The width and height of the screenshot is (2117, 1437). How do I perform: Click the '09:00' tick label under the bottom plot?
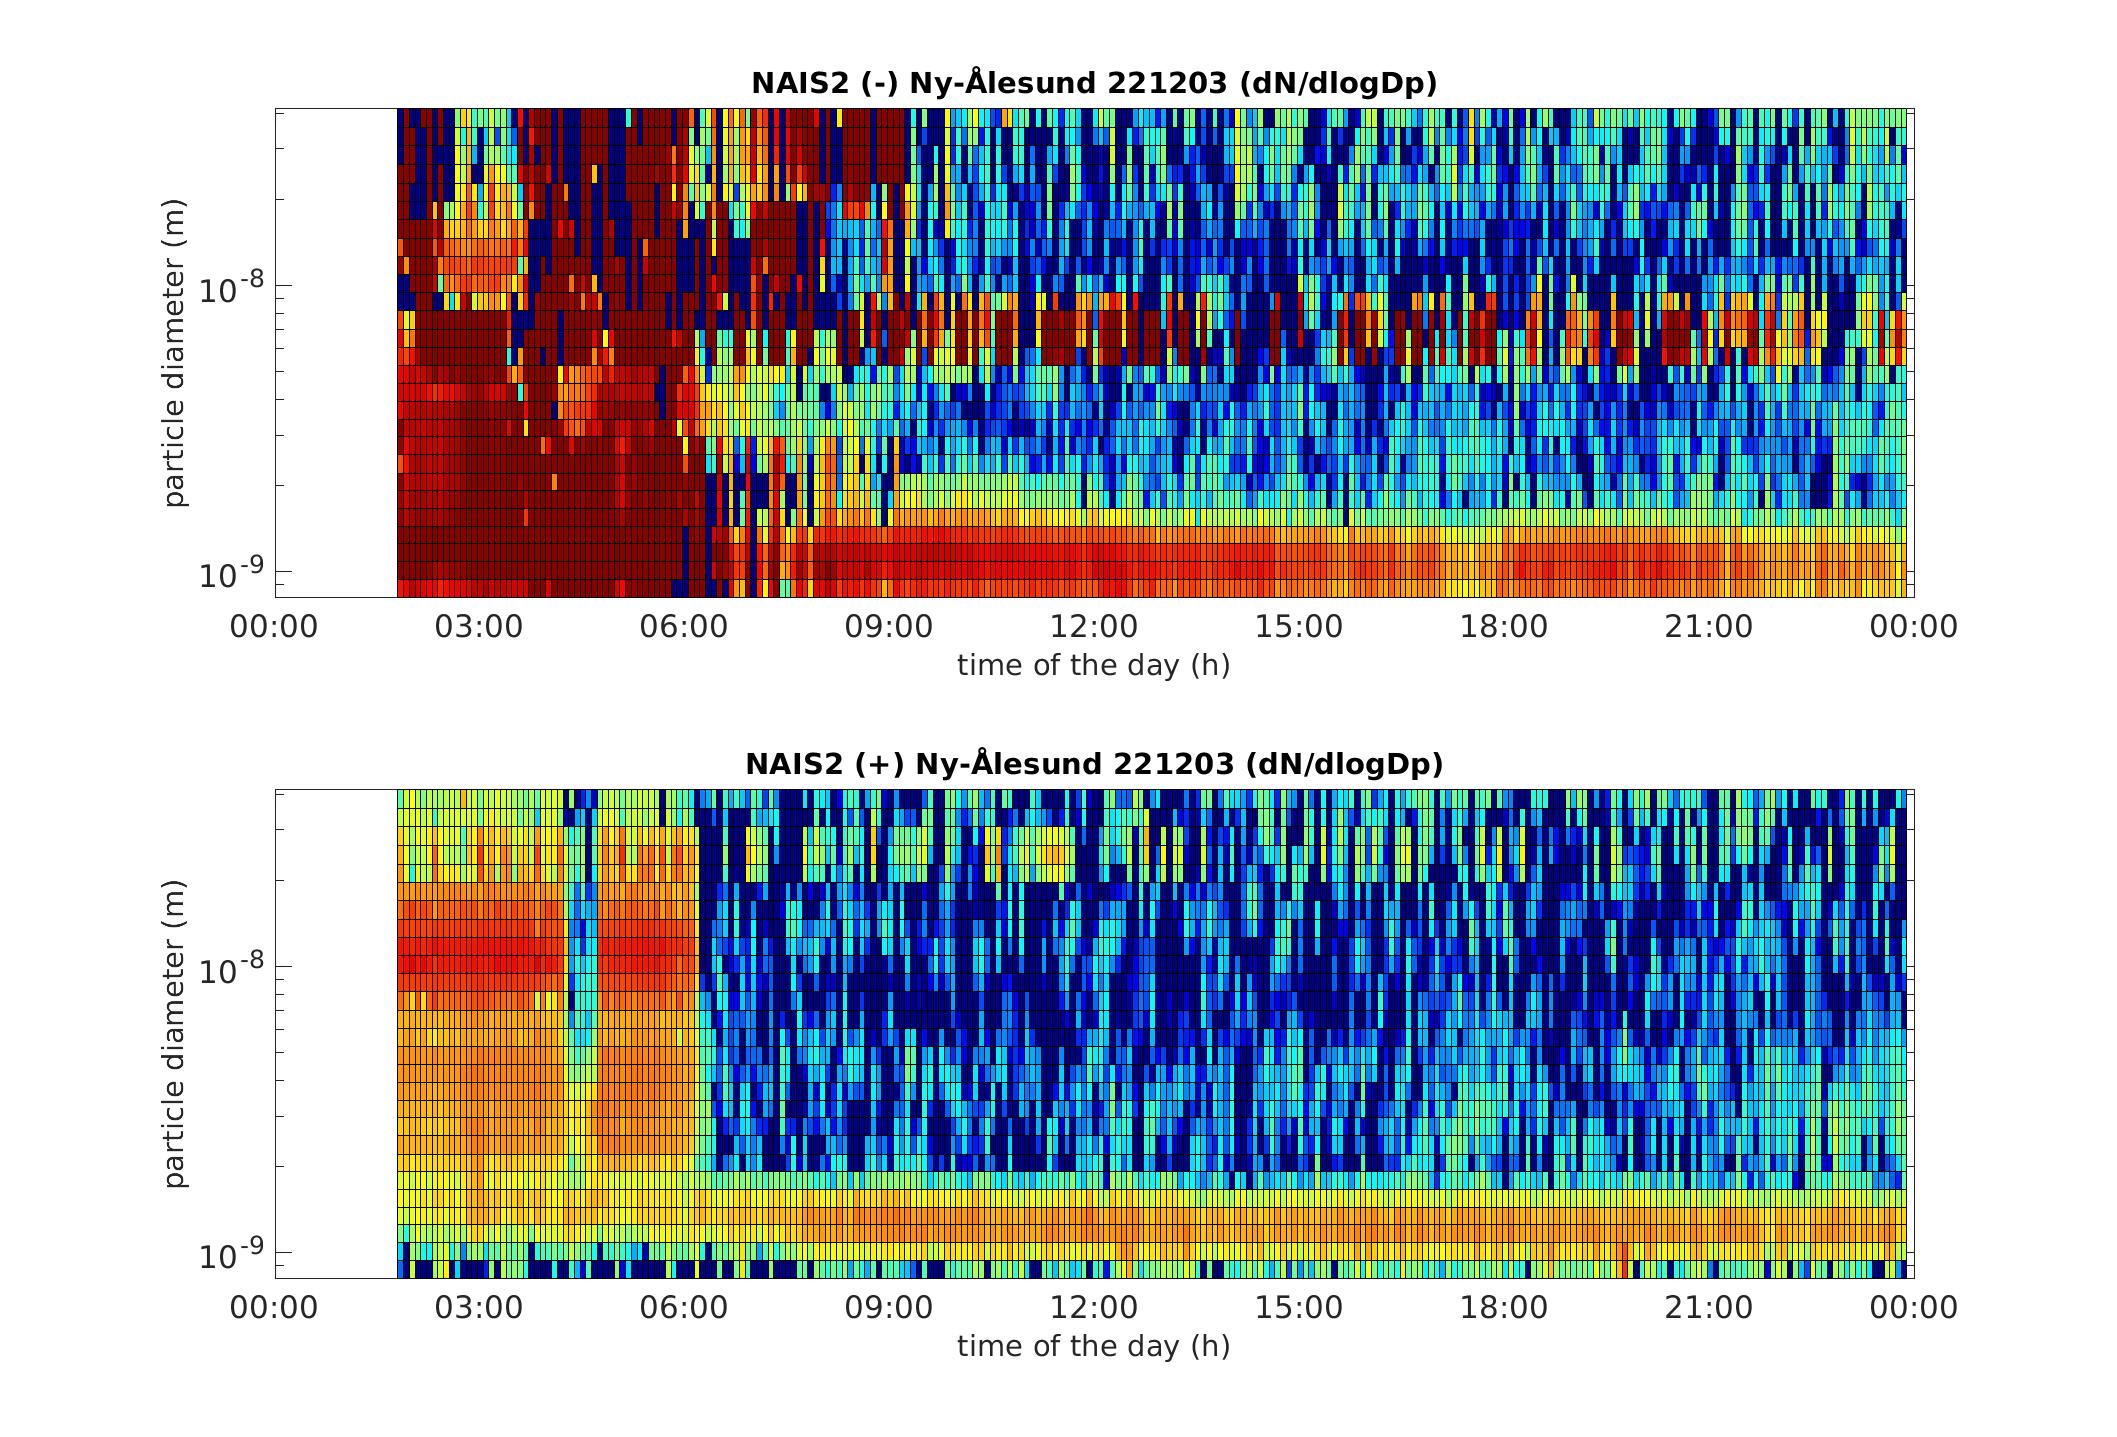[x=889, y=1308]
